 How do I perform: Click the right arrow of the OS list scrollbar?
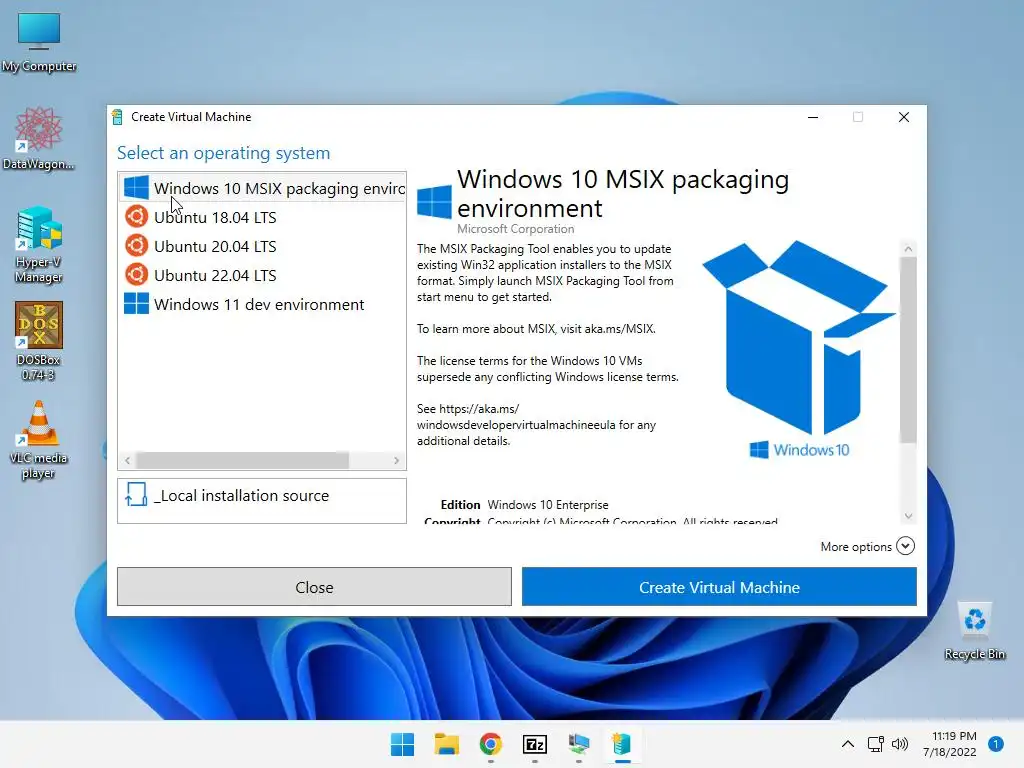pos(396,460)
